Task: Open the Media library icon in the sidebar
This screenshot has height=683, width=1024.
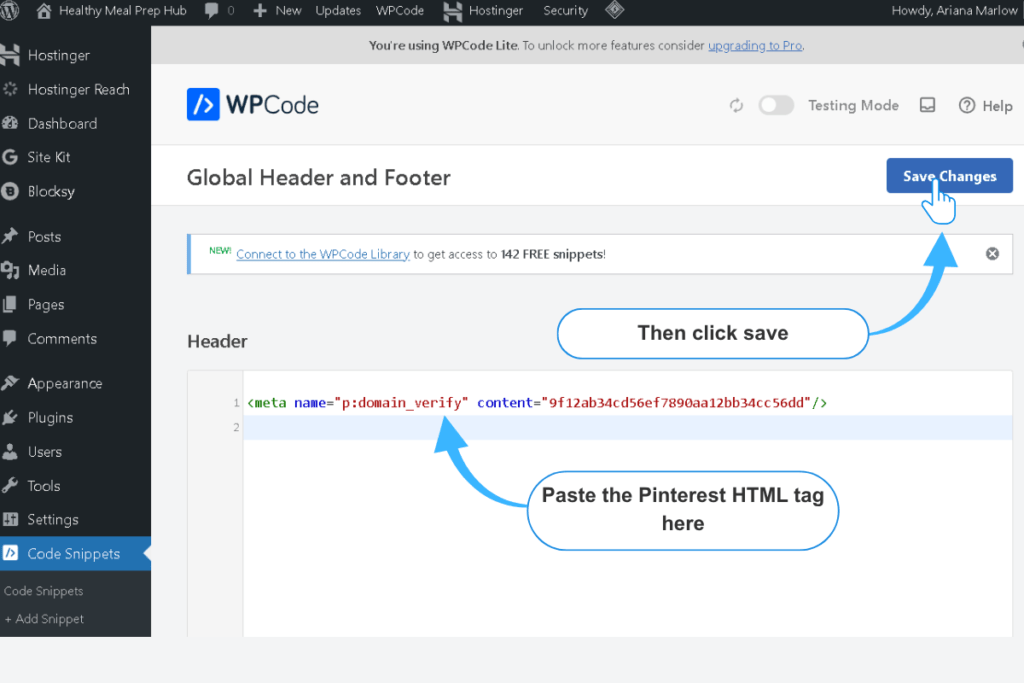Action: click(x=11, y=270)
